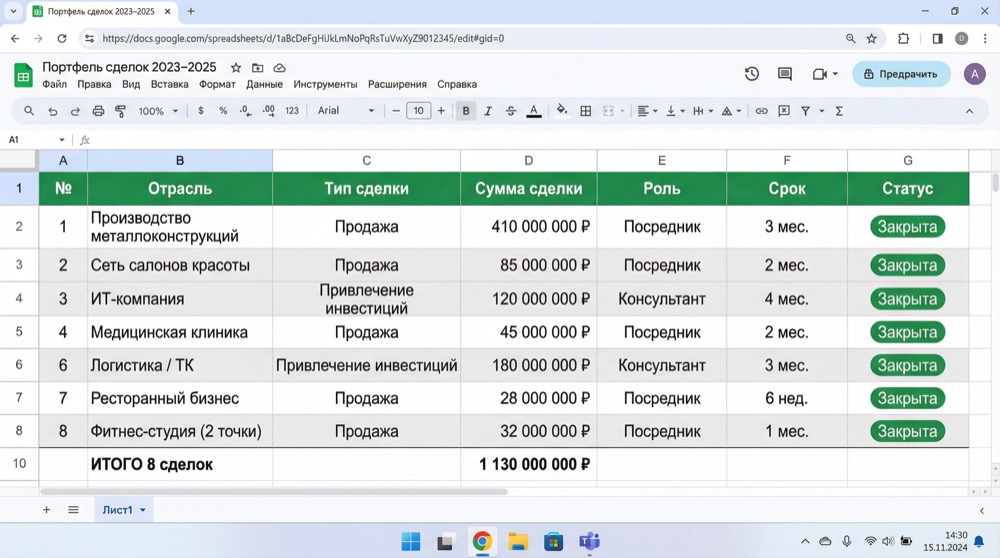The height and width of the screenshot is (558, 1000).
Task: Insert link with chain icon
Action: click(761, 111)
